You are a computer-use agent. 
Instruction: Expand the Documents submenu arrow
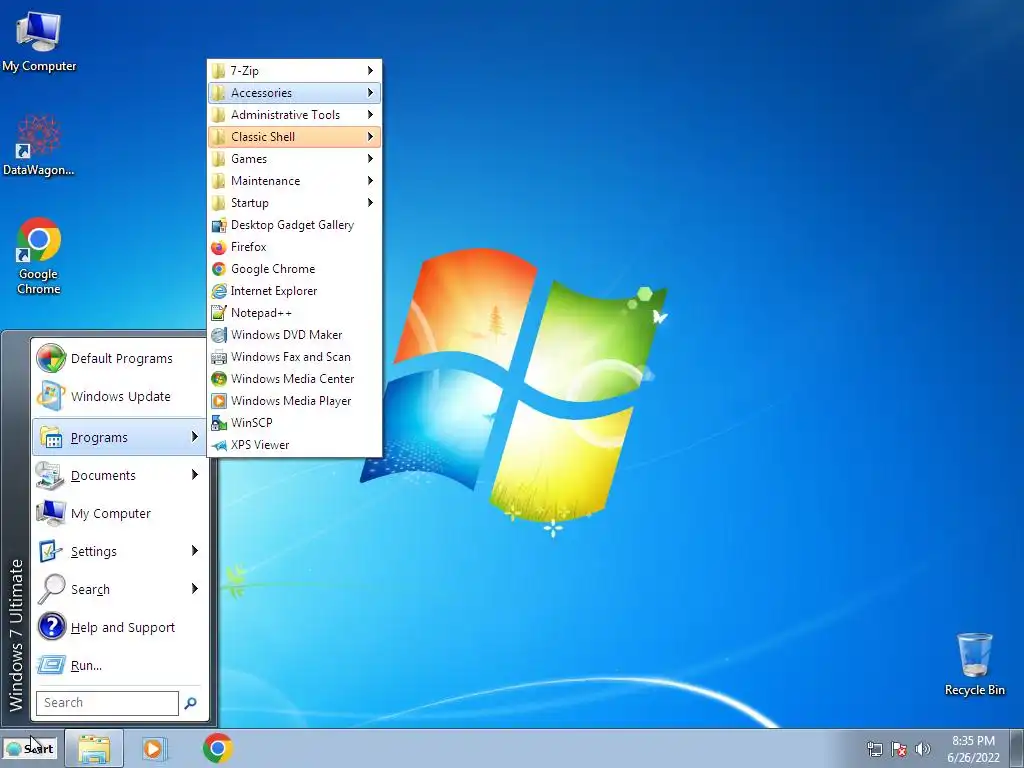coord(195,475)
